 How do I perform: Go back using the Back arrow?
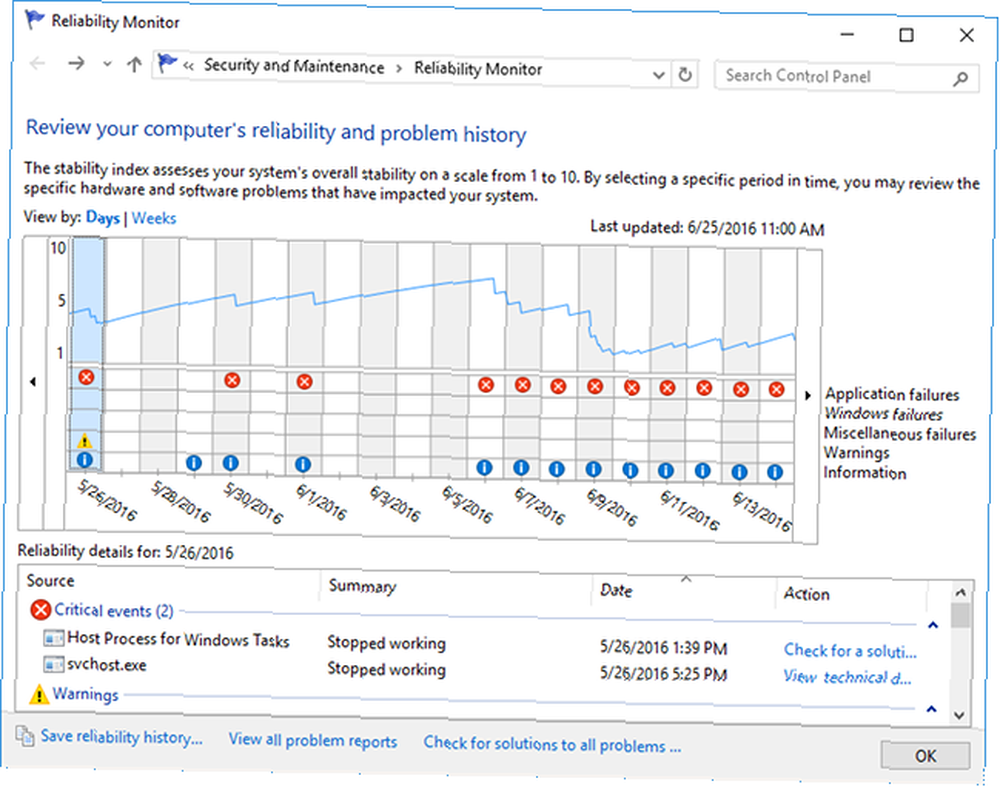38,63
